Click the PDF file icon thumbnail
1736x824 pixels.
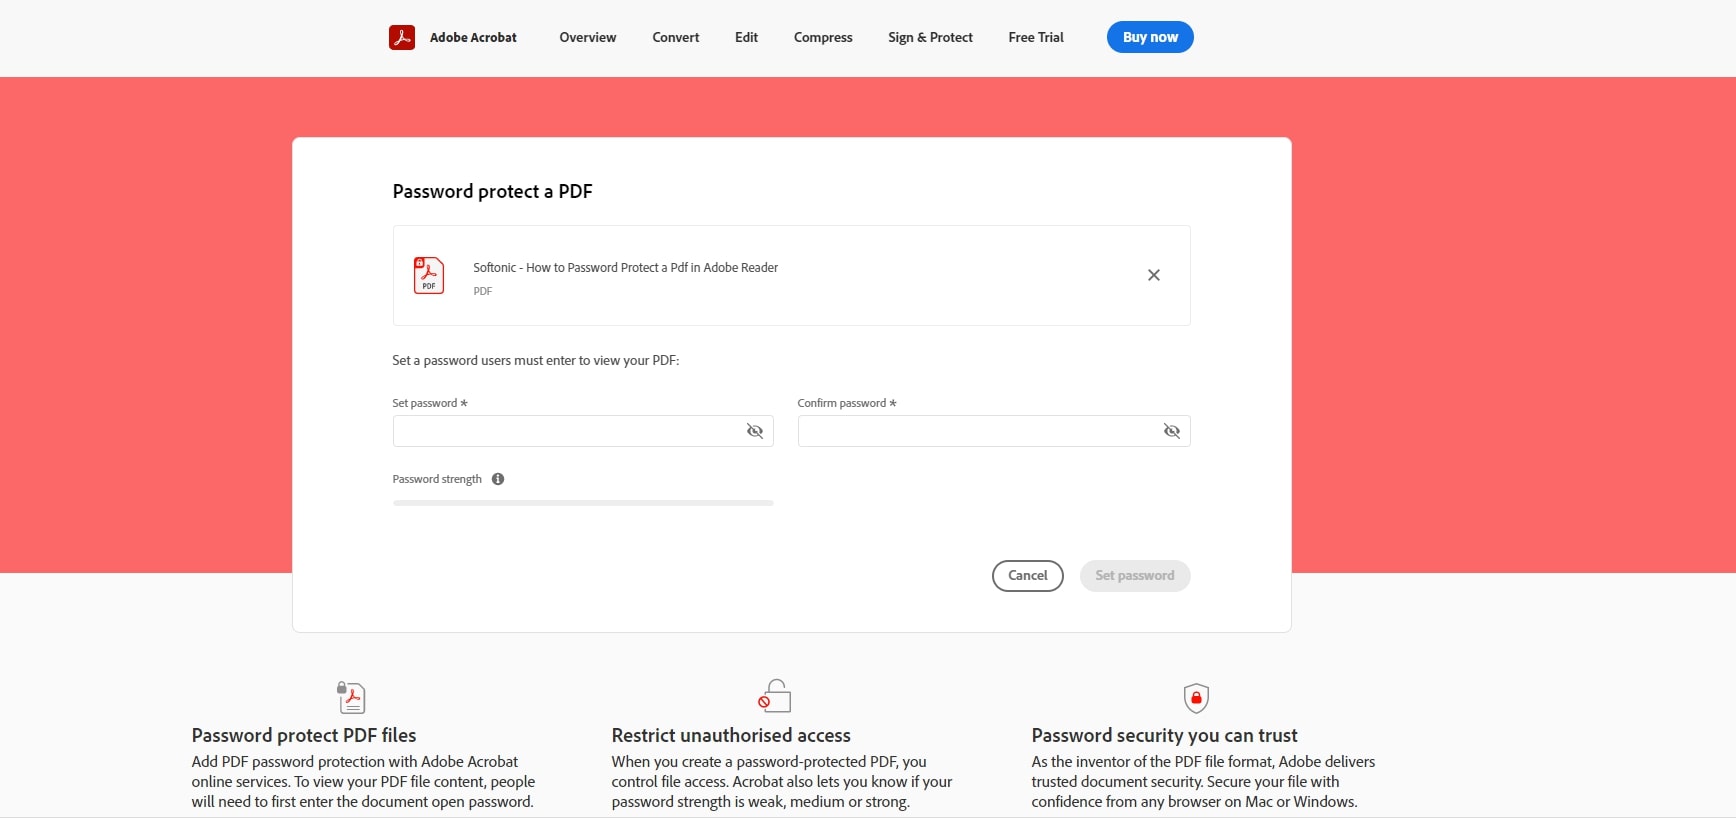pyautogui.click(x=429, y=275)
